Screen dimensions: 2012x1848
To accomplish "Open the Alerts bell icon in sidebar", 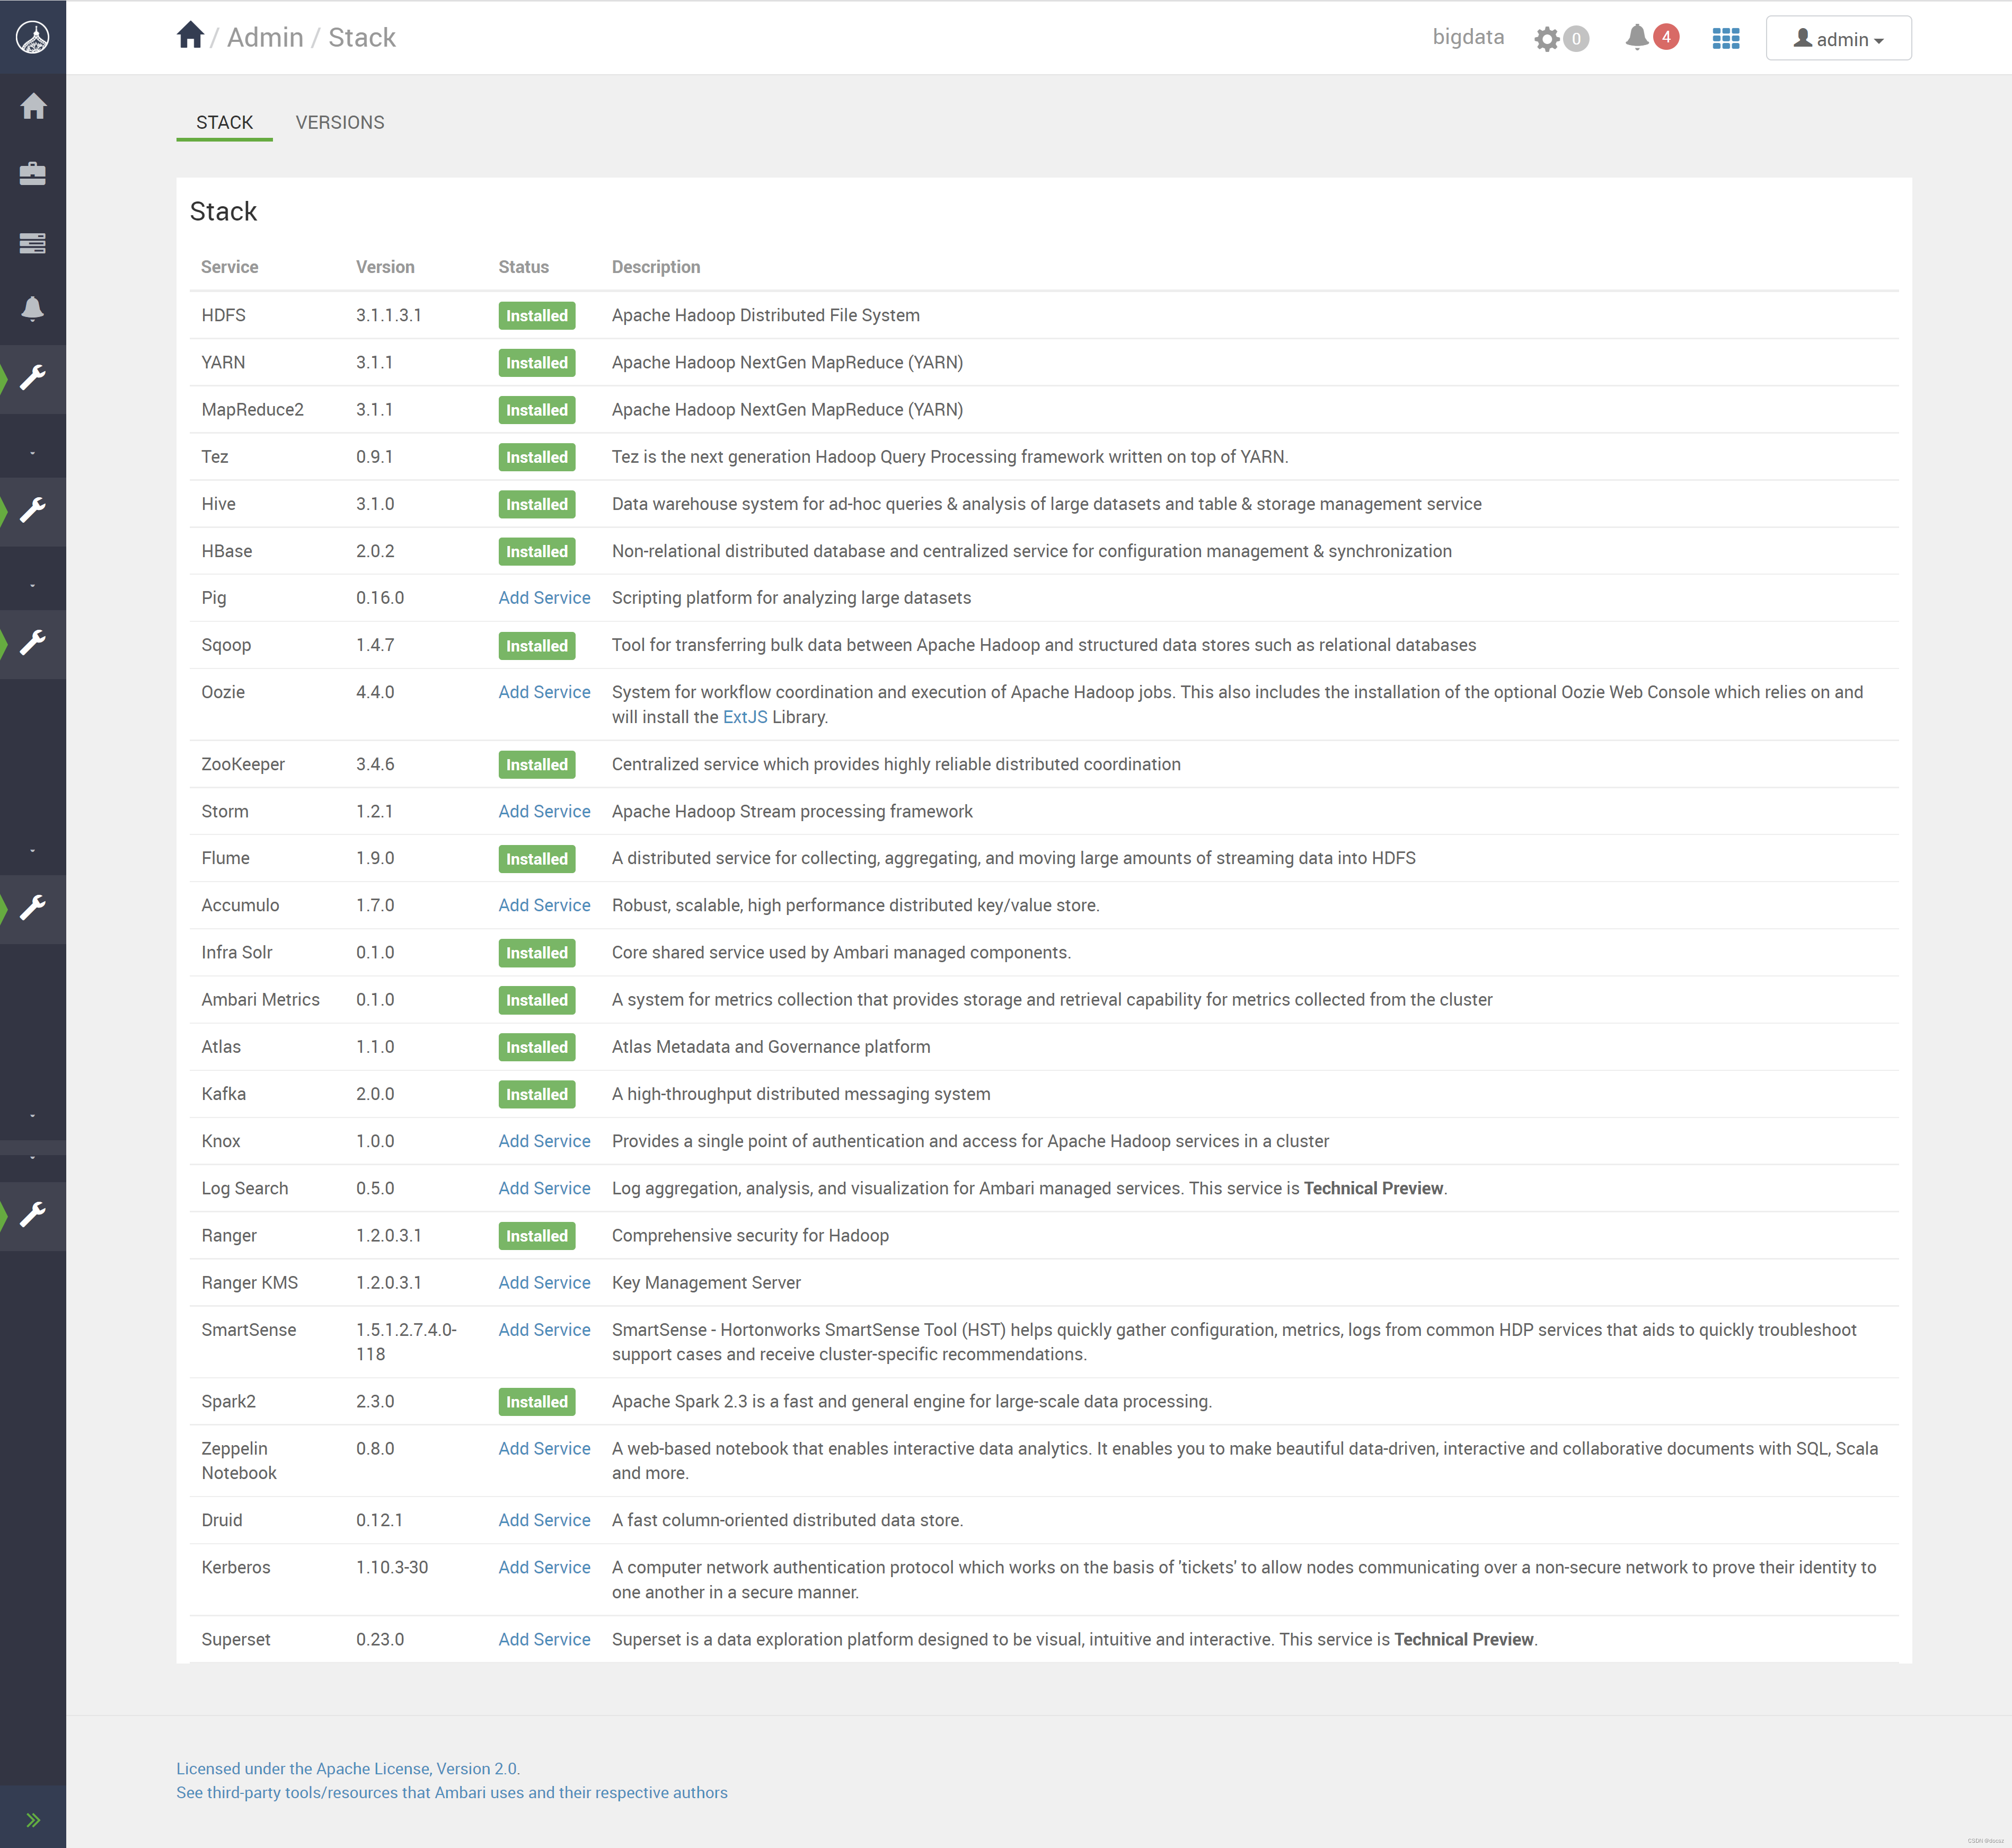I will (33, 309).
